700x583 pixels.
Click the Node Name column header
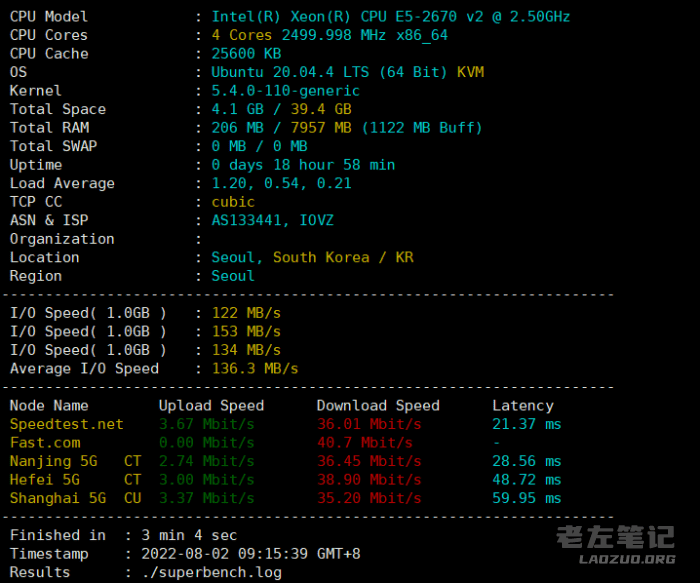pyautogui.click(x=49, y=405)
